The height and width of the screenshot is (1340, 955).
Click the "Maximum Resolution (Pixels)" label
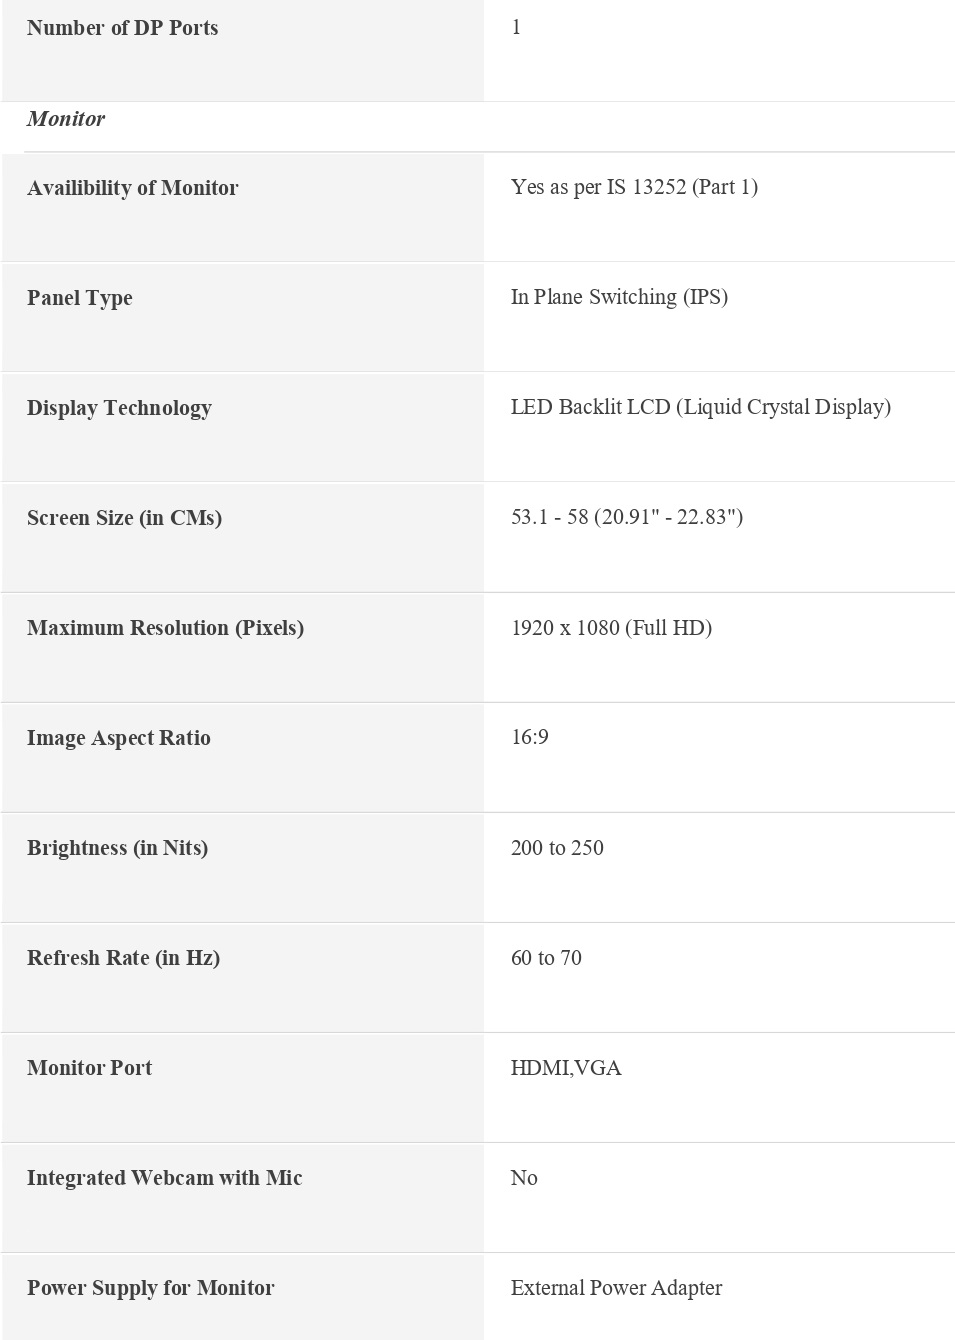point(165,628)
